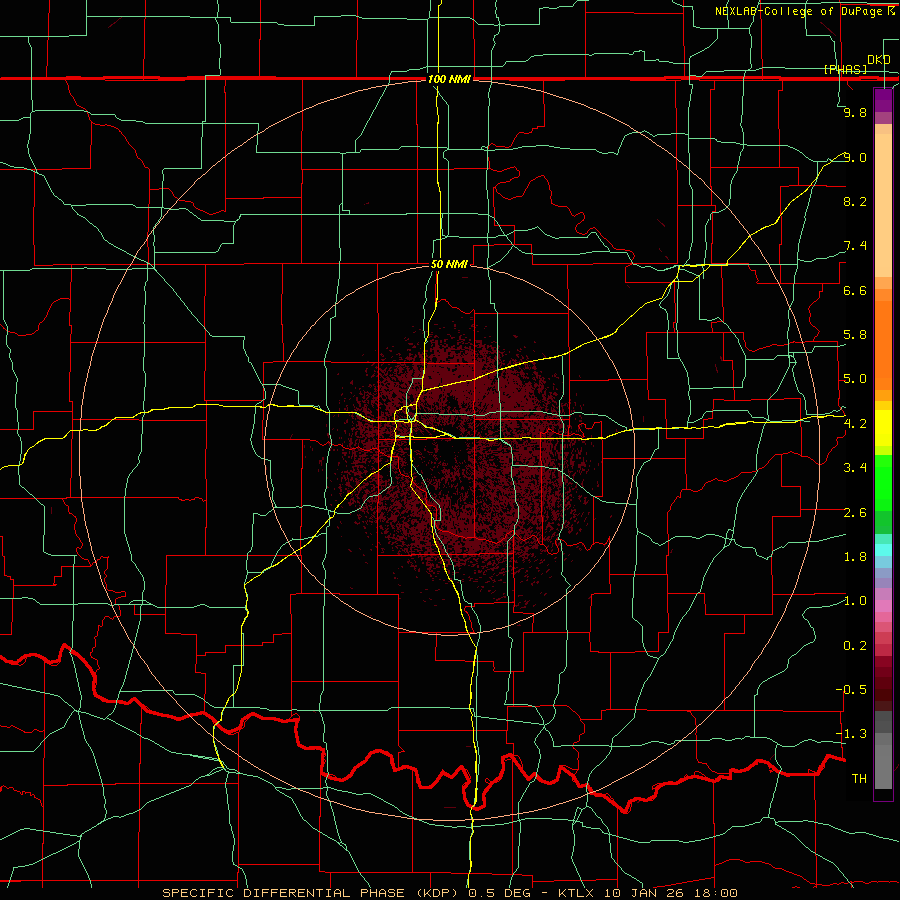Pick the dark purple swatch atop color bar
900x900 pixels.
883,96
